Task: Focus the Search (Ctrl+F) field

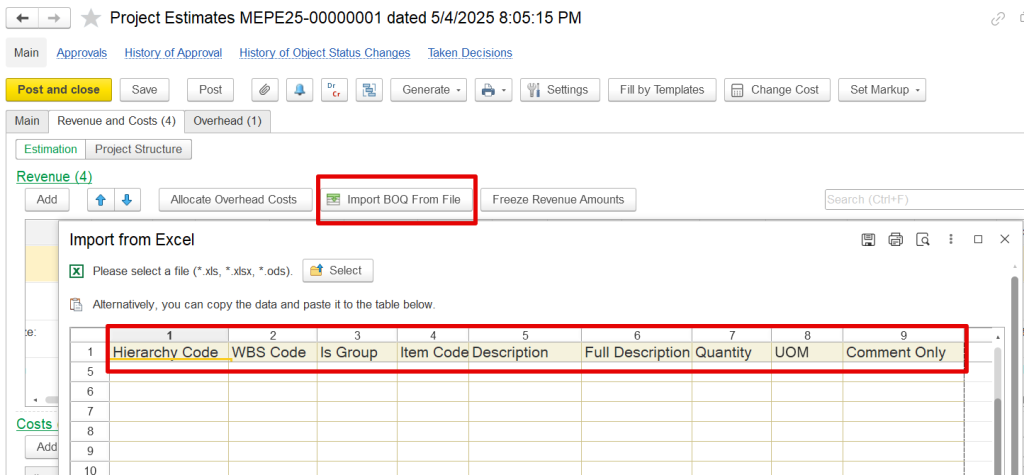Action: [924, 200]
